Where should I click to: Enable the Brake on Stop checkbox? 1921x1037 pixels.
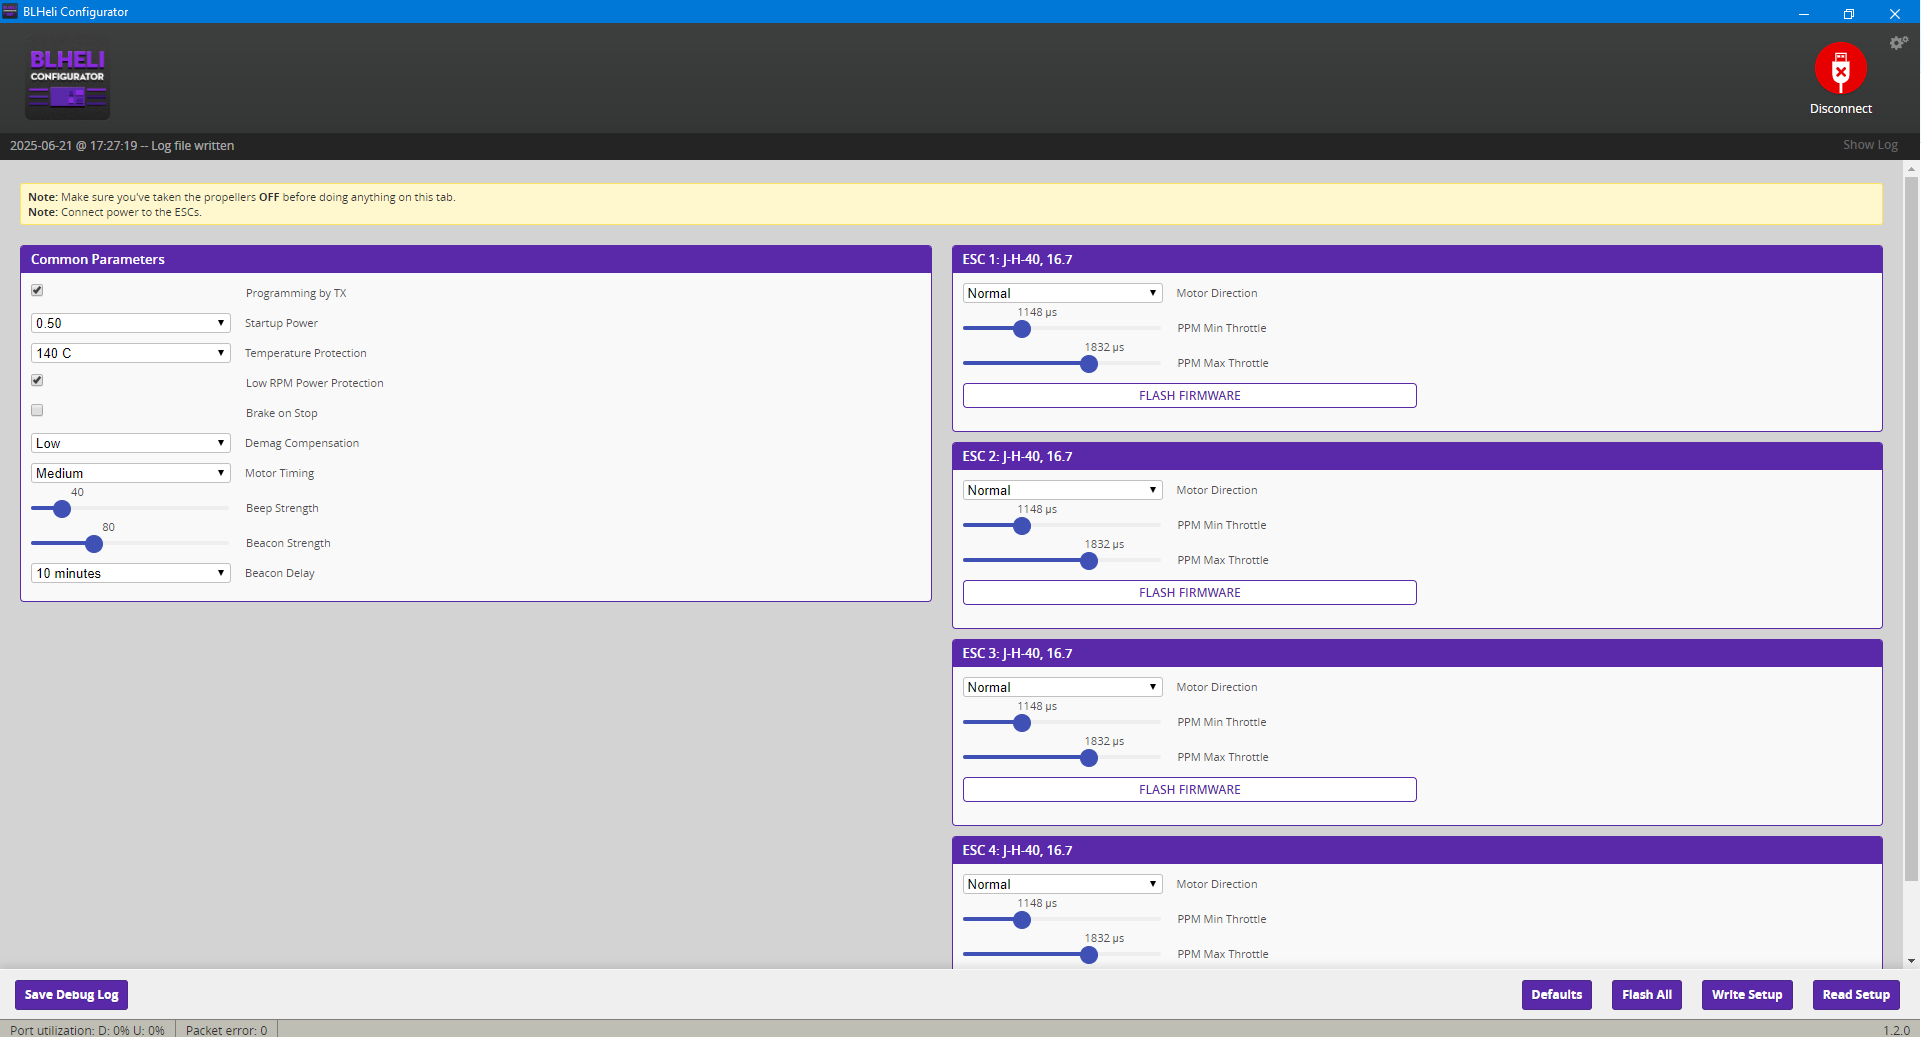[37, 411]
